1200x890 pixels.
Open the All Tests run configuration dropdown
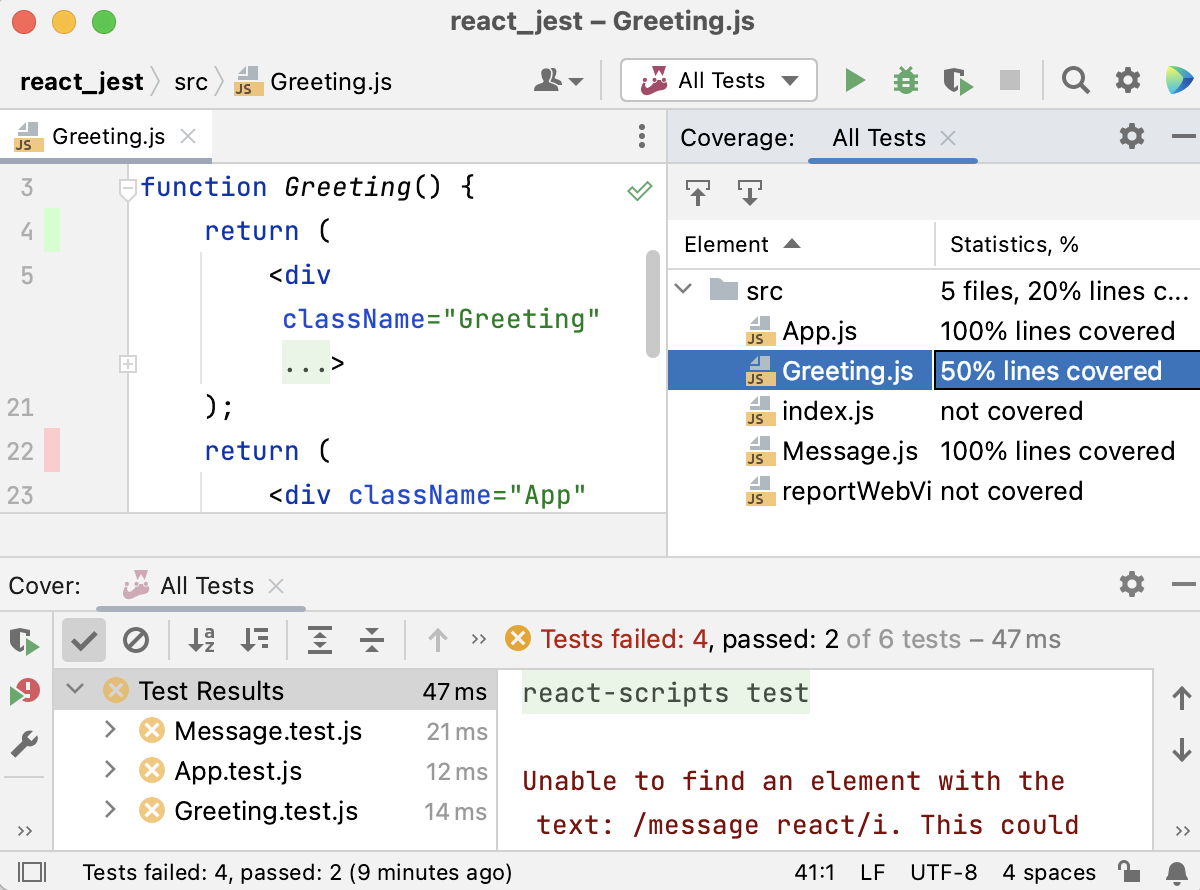point(719,81)
